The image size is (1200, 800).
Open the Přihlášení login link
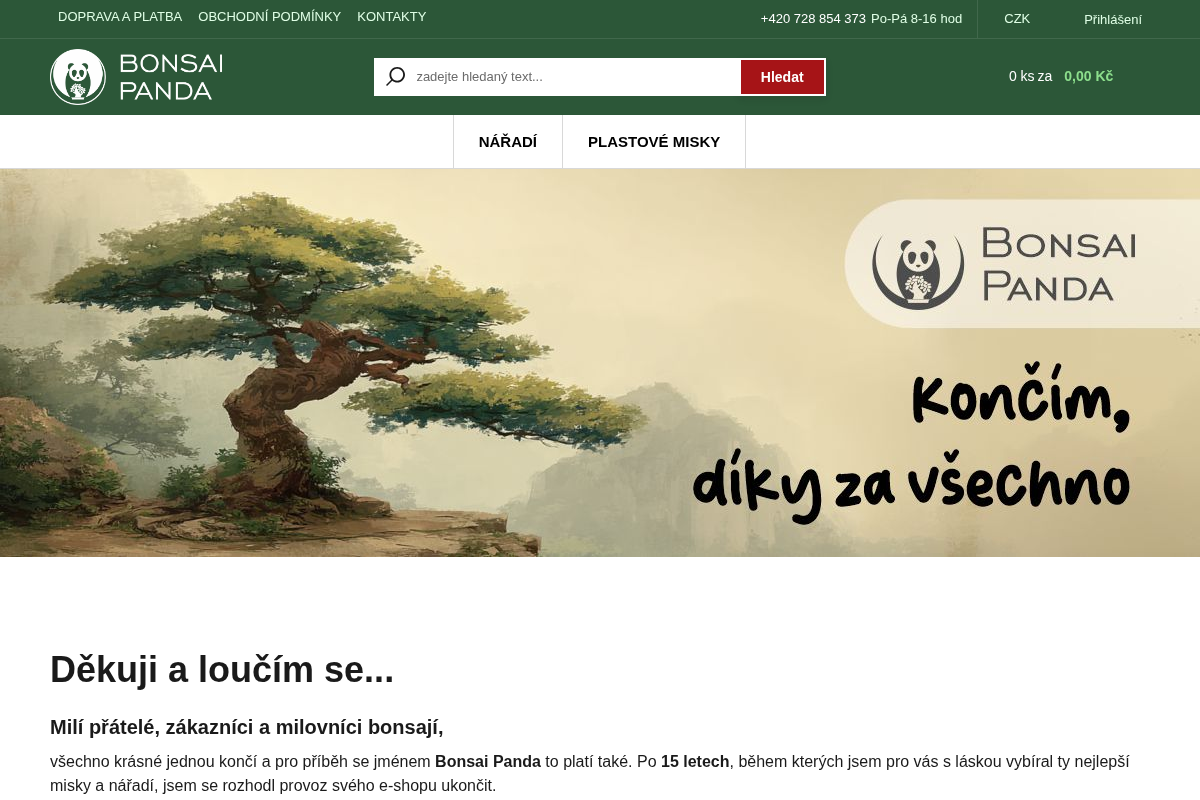[1113, 19]
